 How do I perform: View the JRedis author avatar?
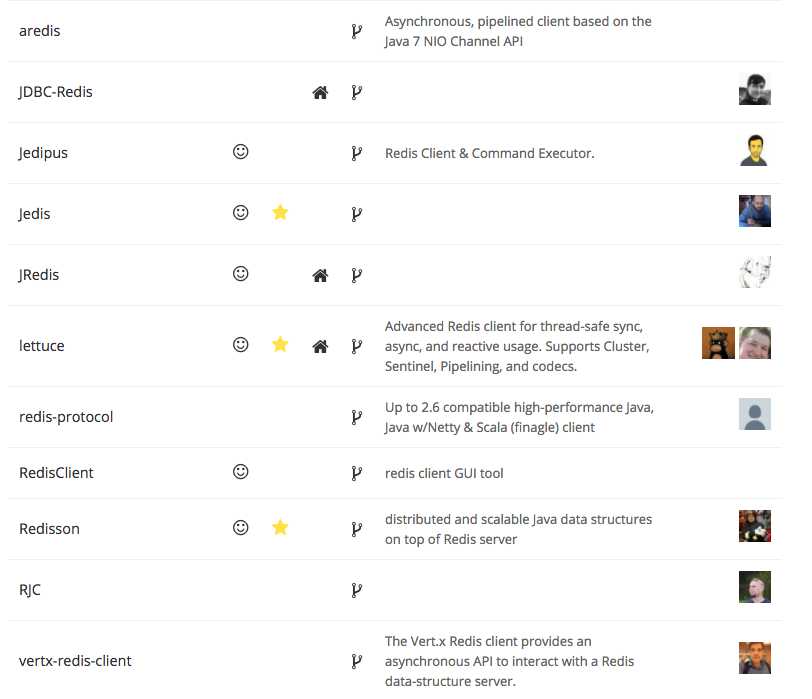point(755,272)
